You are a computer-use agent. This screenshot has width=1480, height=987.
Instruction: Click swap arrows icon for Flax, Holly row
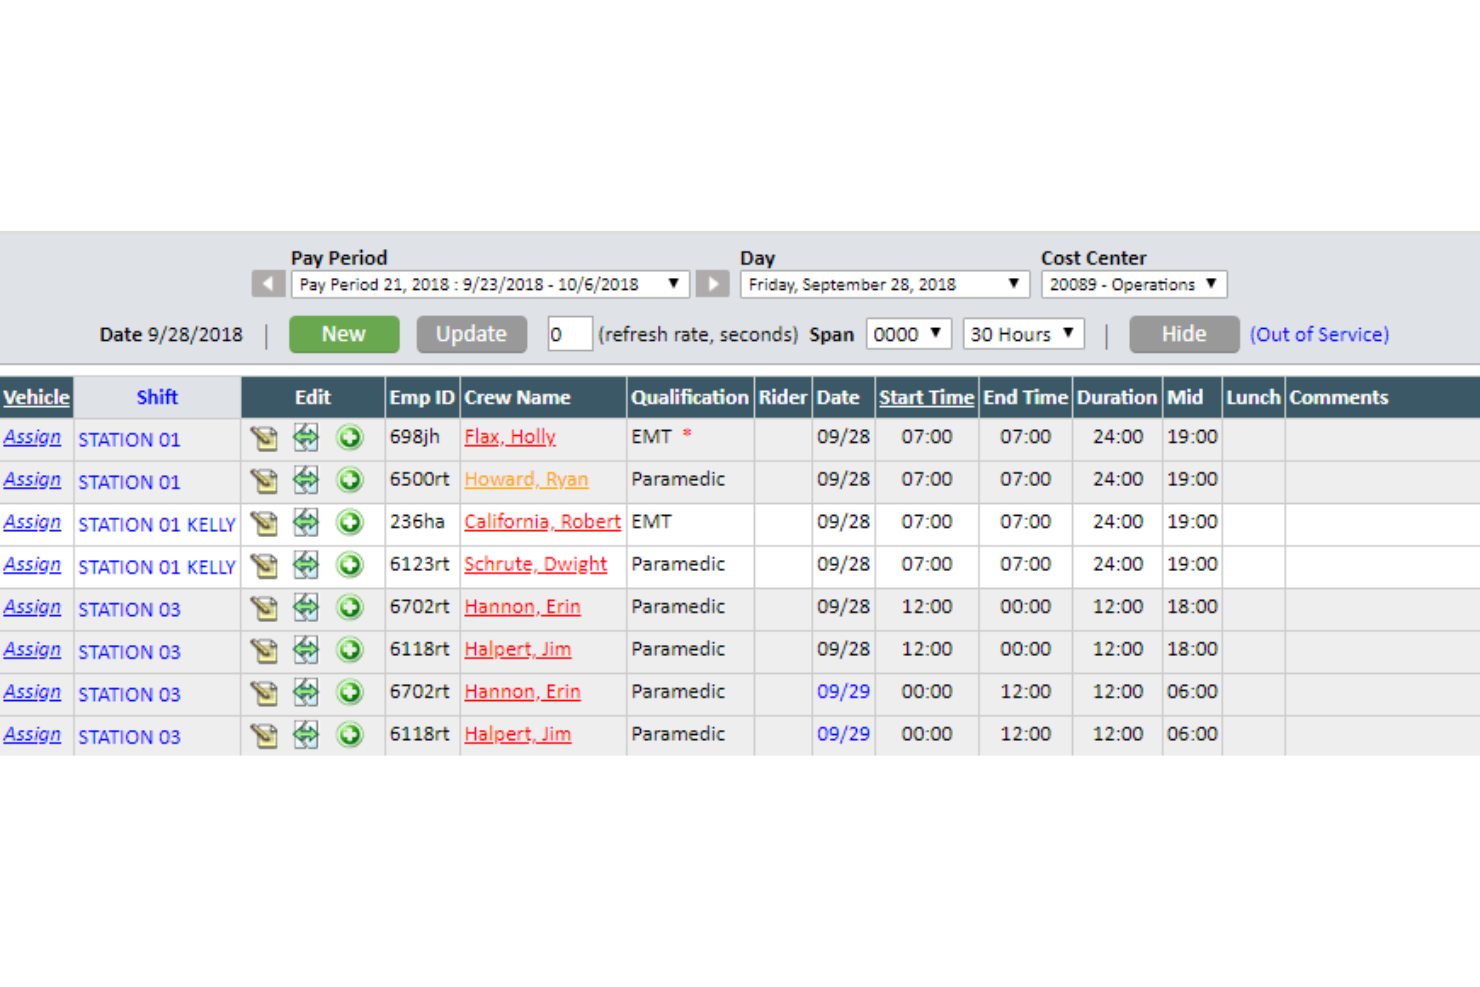[x=306, y=437]
